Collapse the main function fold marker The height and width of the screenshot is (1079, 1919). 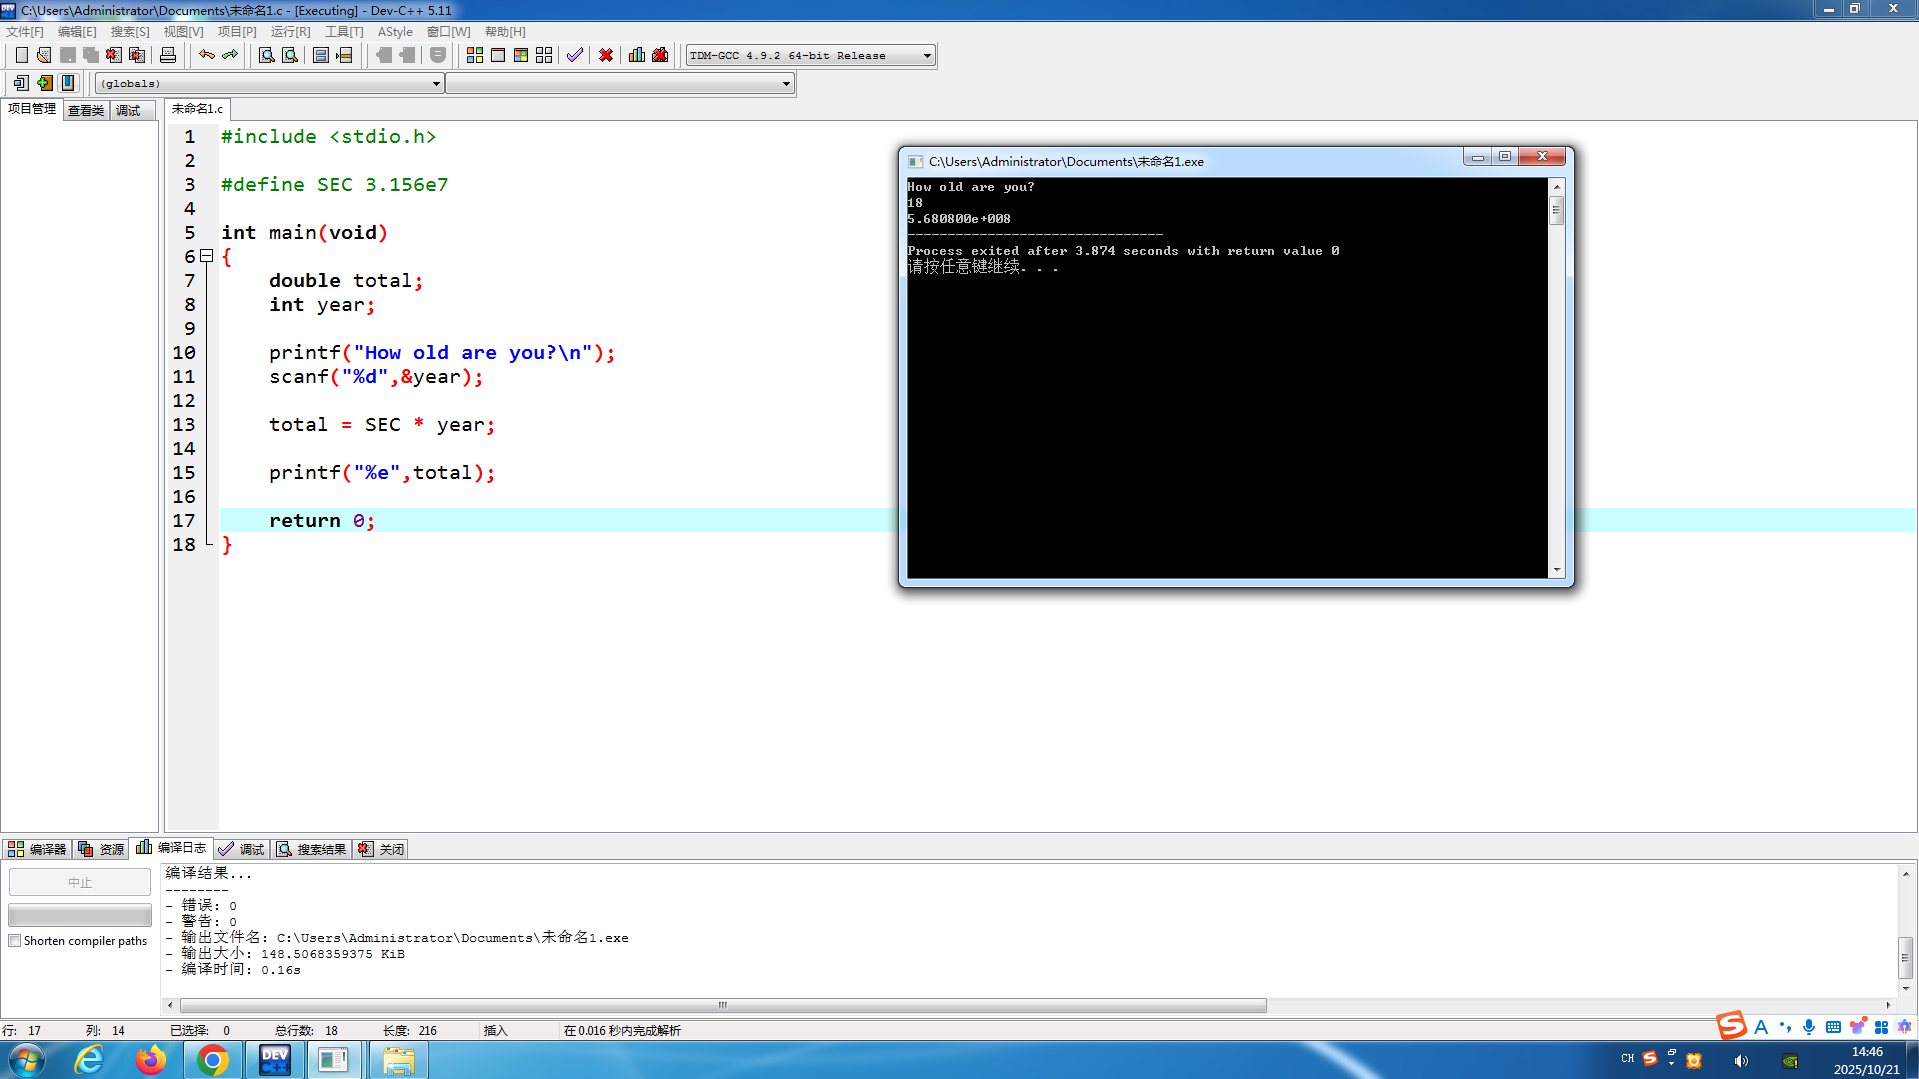207,256
